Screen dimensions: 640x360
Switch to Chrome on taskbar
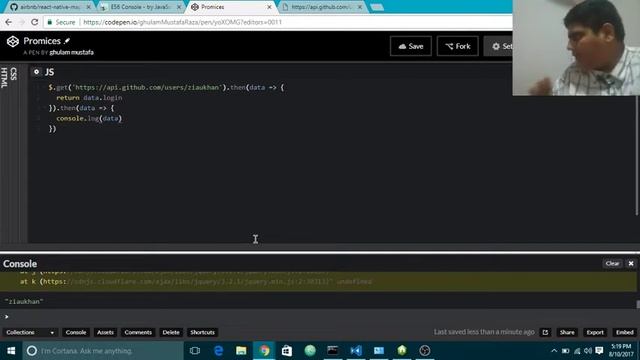point(264,351)
